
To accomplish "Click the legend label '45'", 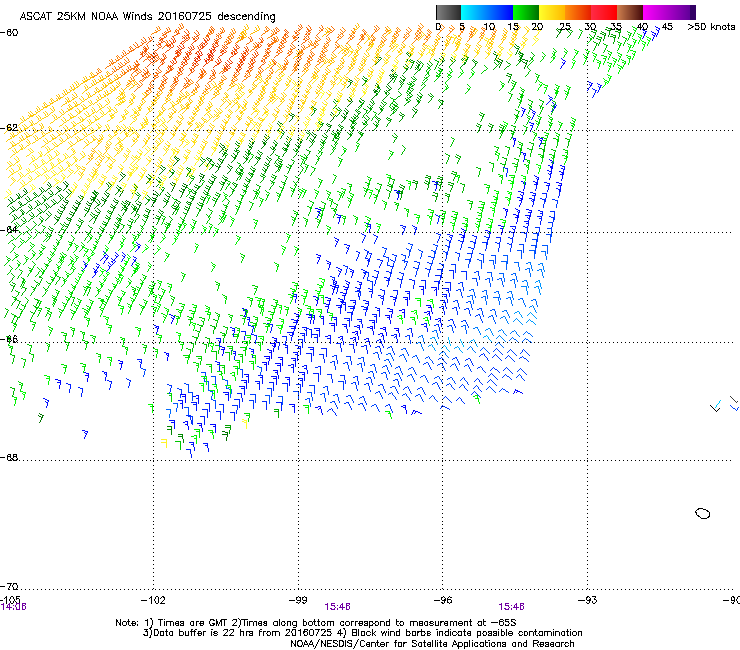I will point(667,27).
